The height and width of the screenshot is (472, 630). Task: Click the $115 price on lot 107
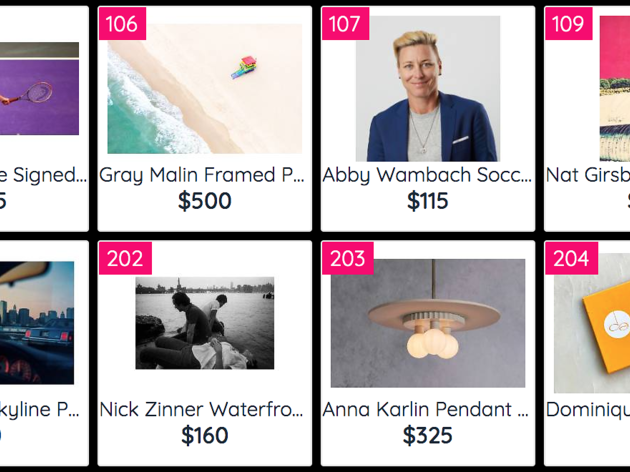428,201
